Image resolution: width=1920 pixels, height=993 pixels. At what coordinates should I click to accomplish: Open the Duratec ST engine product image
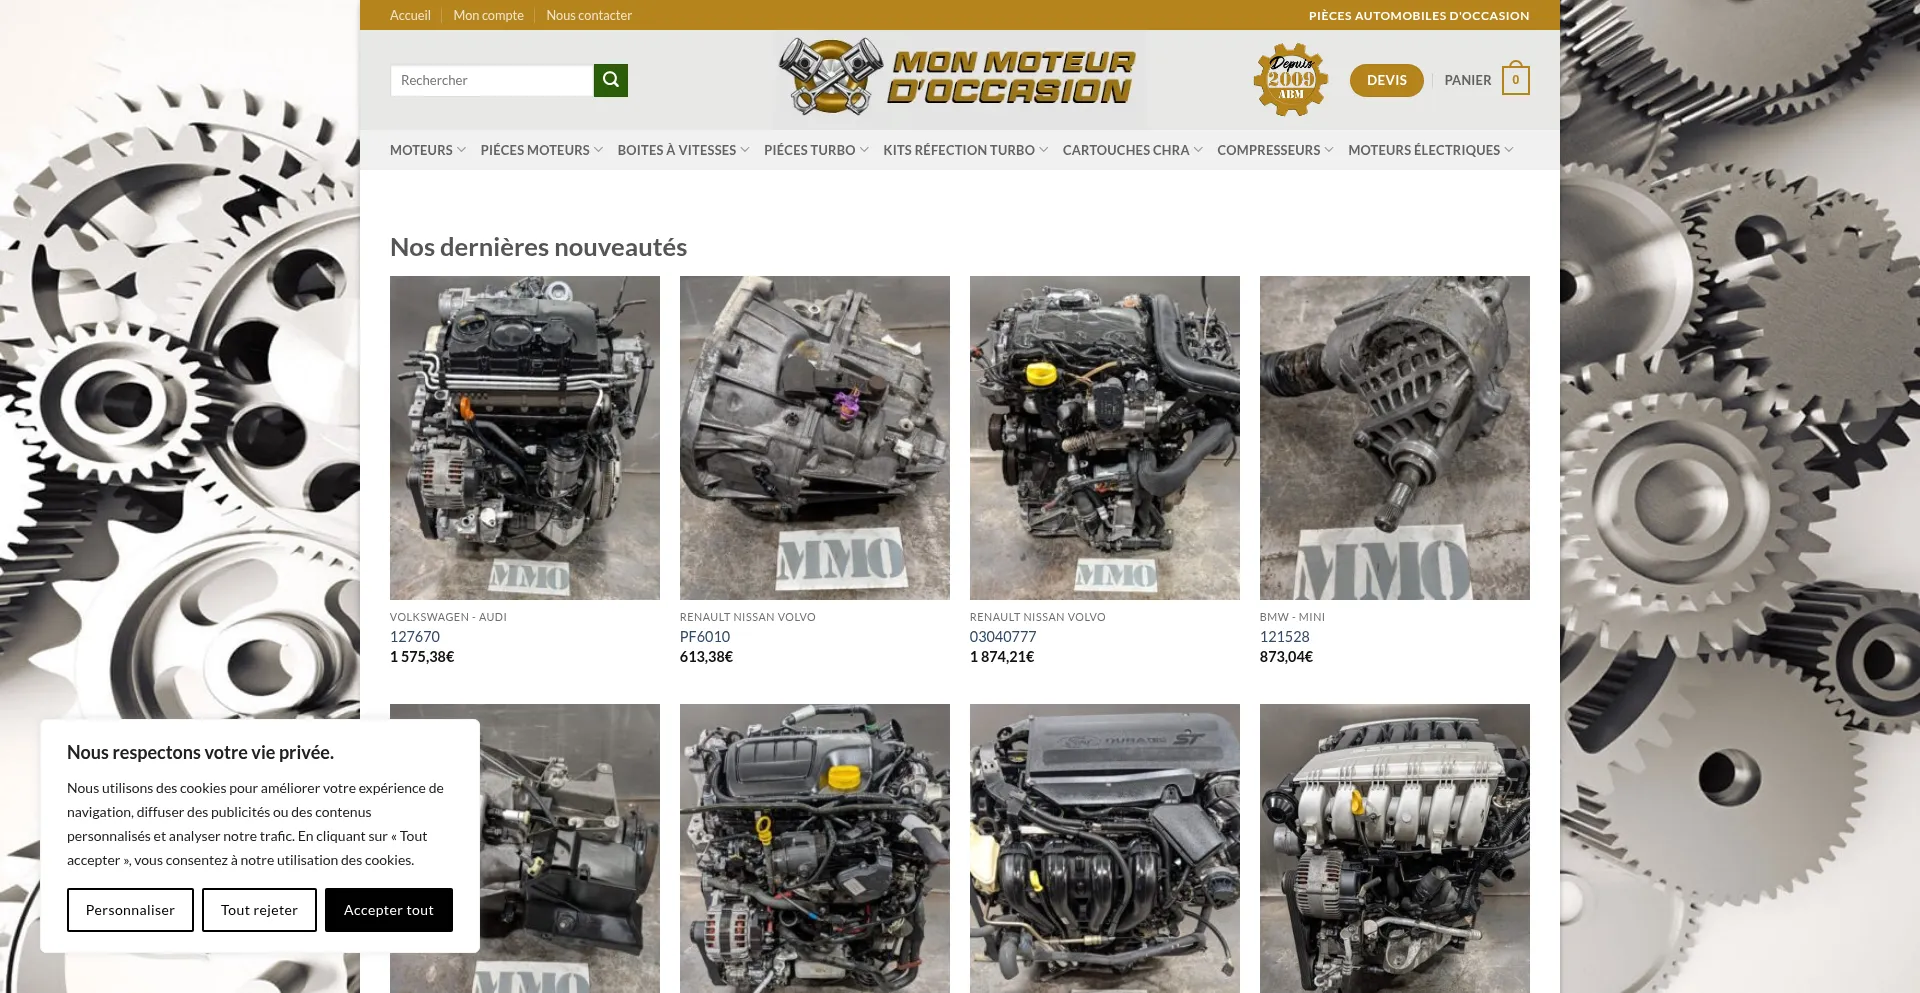click(x=1105, y=848)
